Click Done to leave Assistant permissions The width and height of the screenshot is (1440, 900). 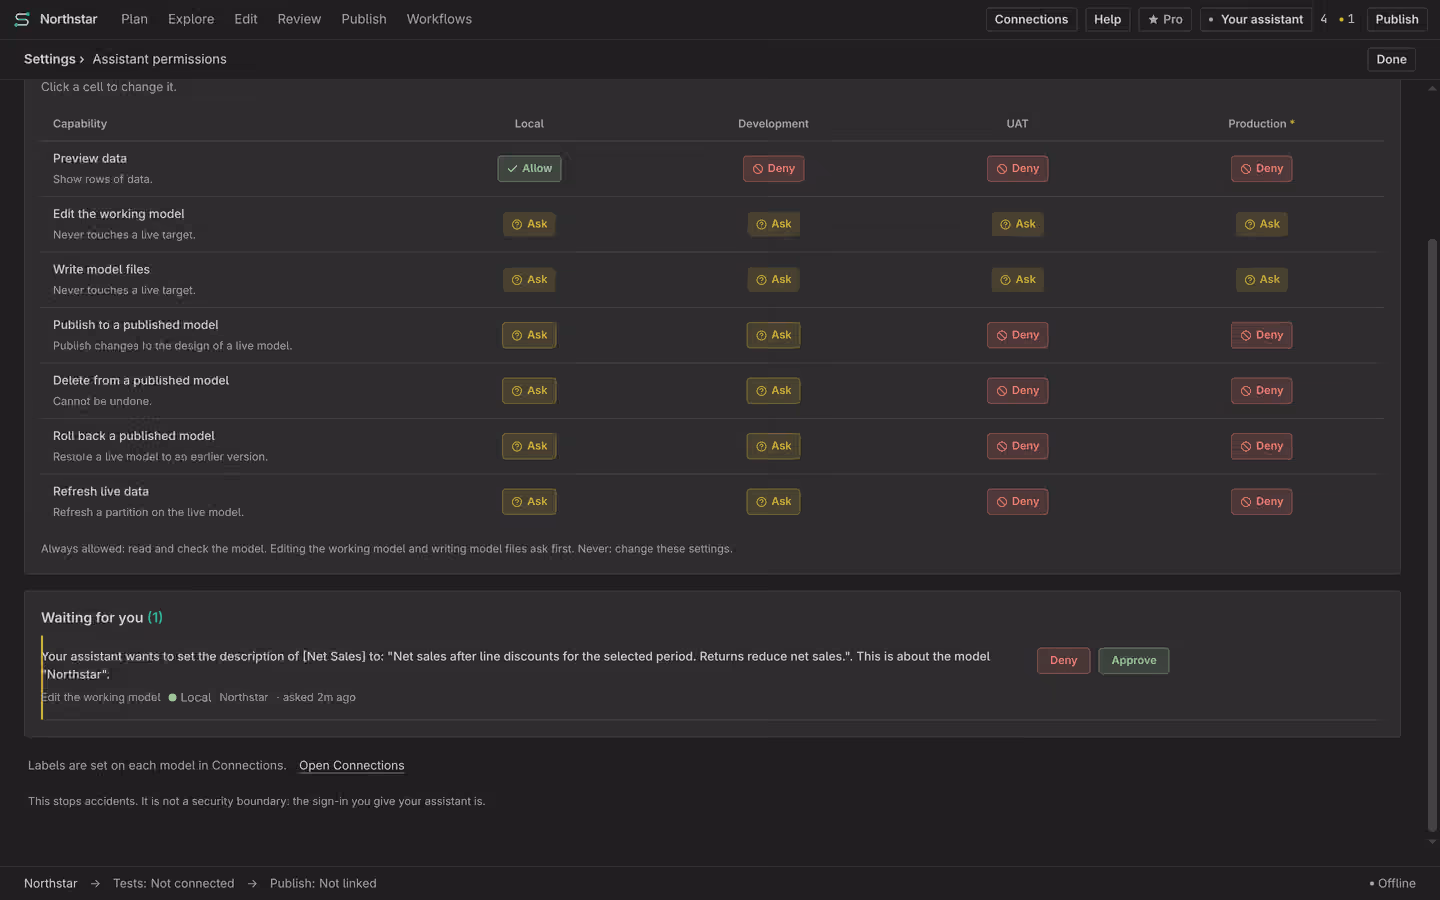pos(1391,59)
